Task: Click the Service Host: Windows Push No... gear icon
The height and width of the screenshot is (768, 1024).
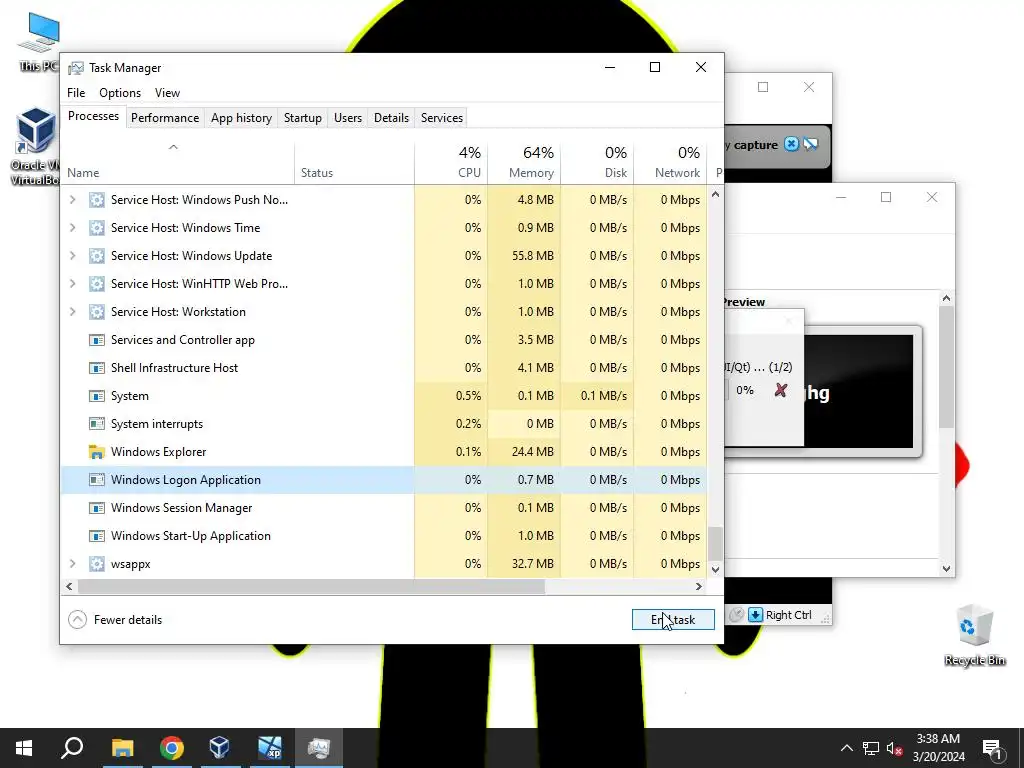Action: tap(97, 200)
